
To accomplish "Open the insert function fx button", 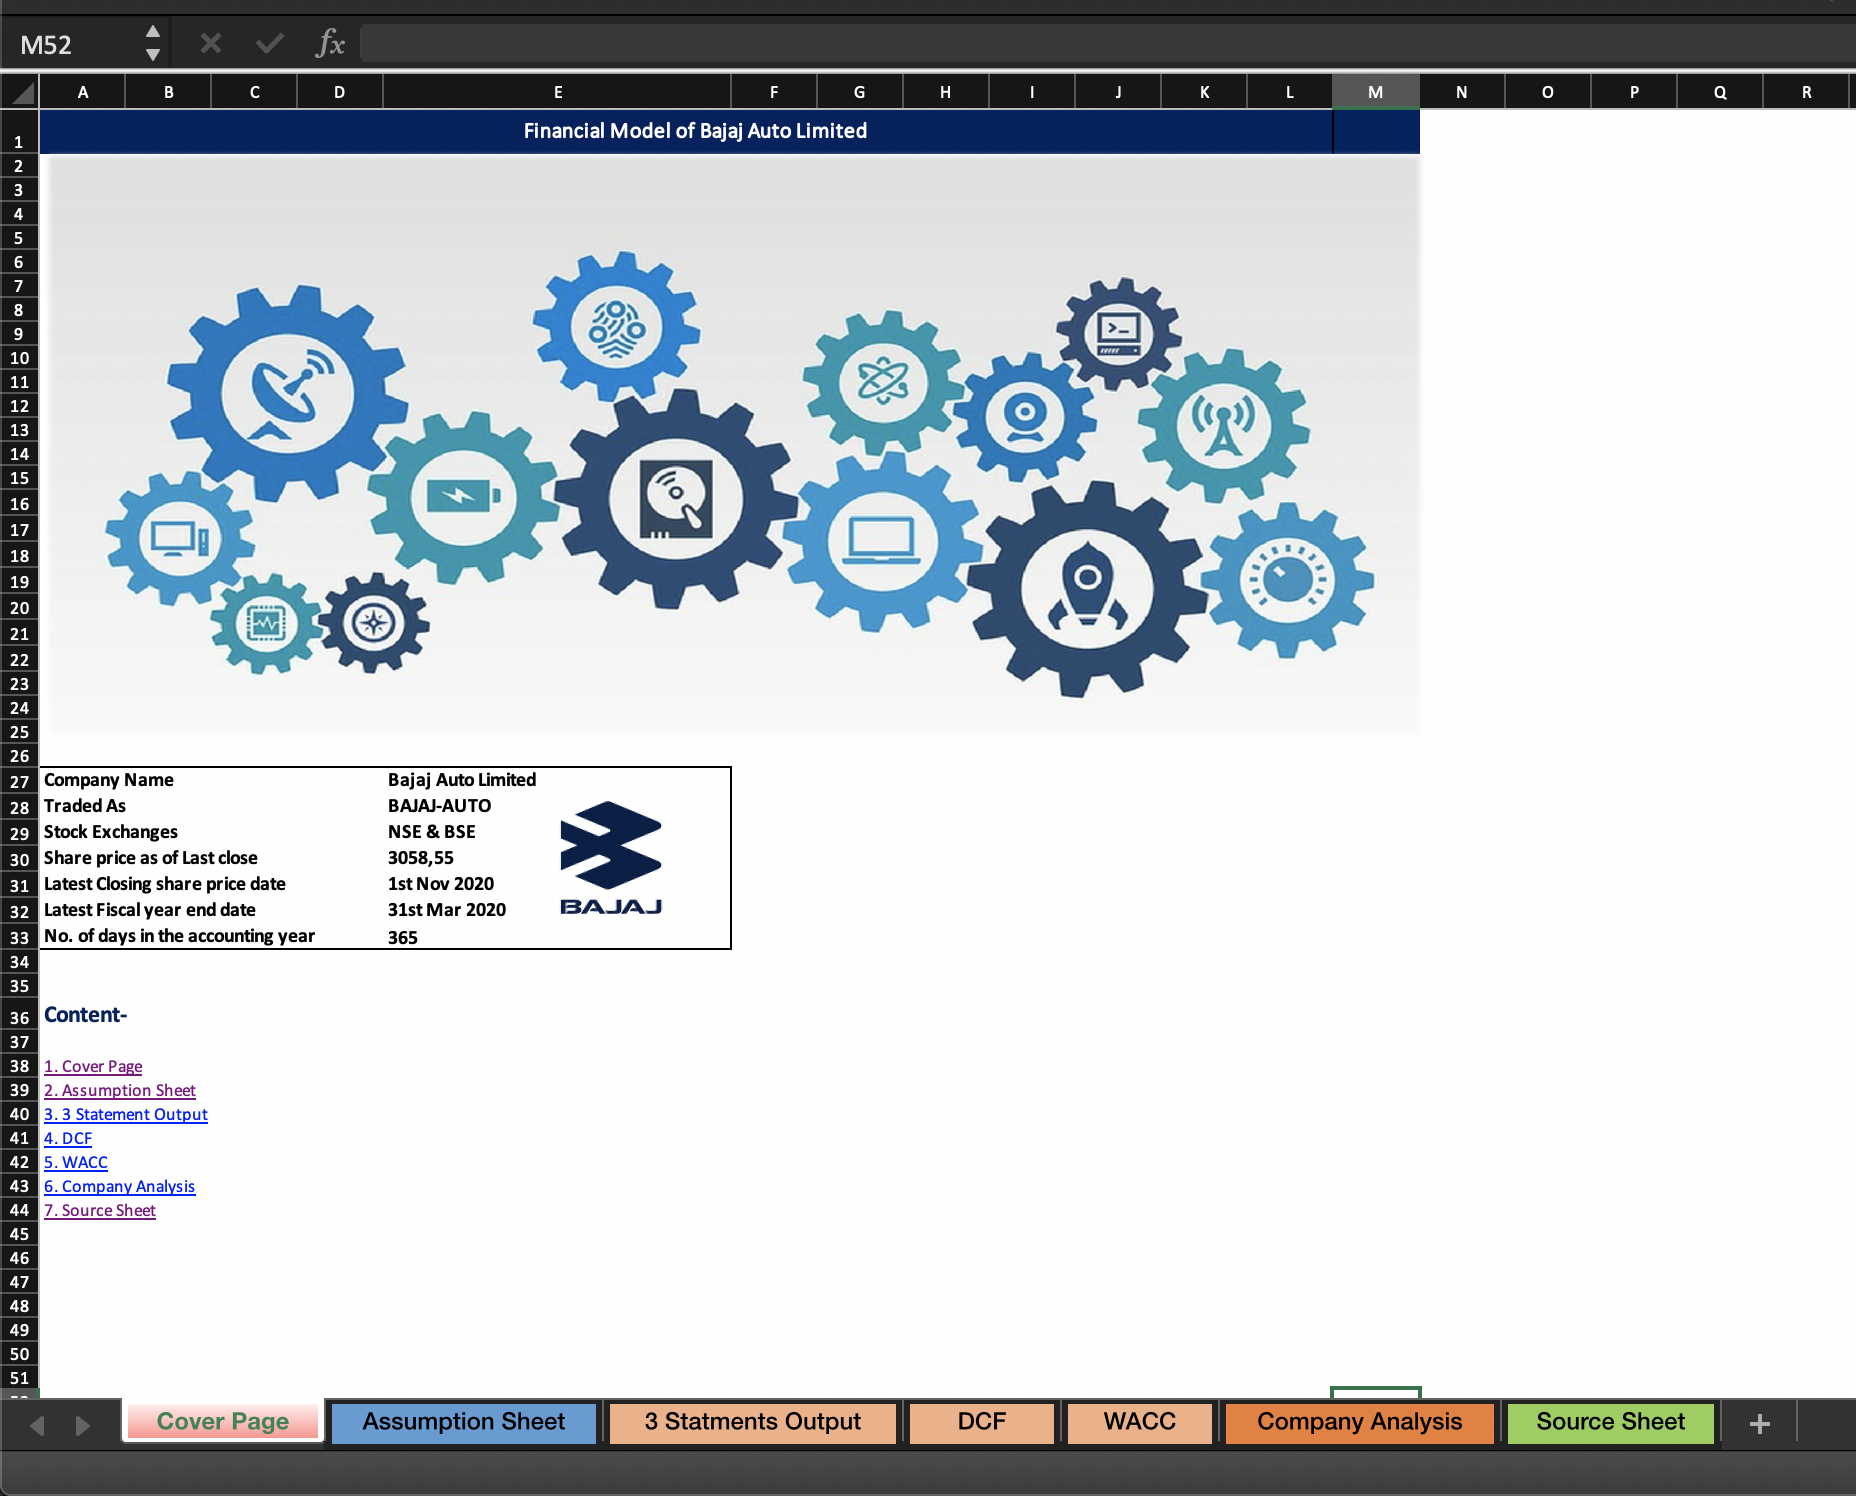I will point(330,44).
